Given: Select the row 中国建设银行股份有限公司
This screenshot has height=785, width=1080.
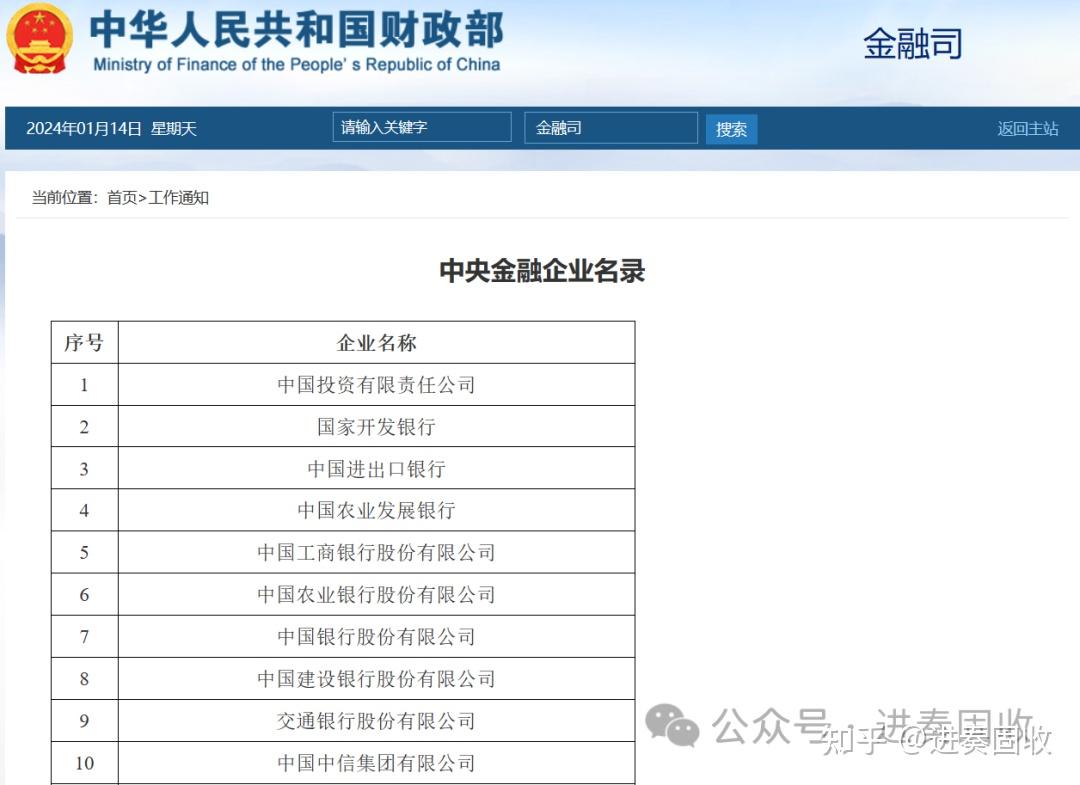Looking at the screenshot, I should pyautogui.click(x=343, y=678).
